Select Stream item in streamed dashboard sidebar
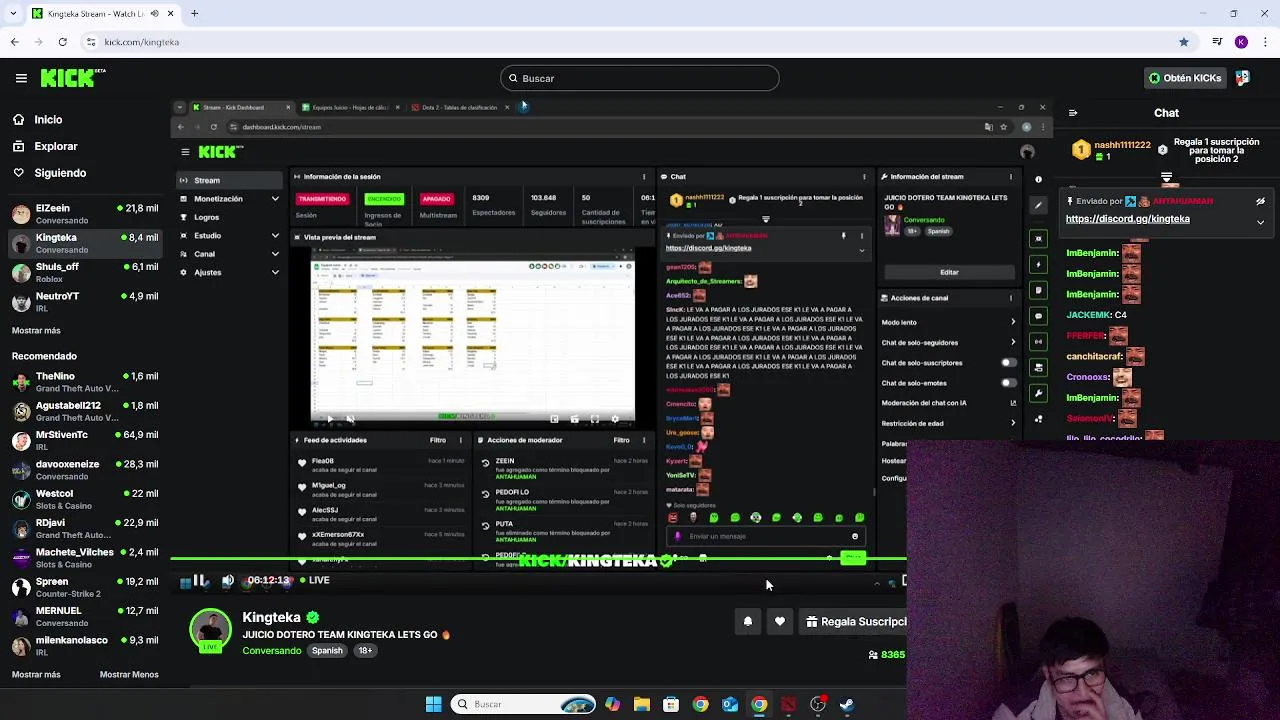The image size is (1280, 720). 229,180
